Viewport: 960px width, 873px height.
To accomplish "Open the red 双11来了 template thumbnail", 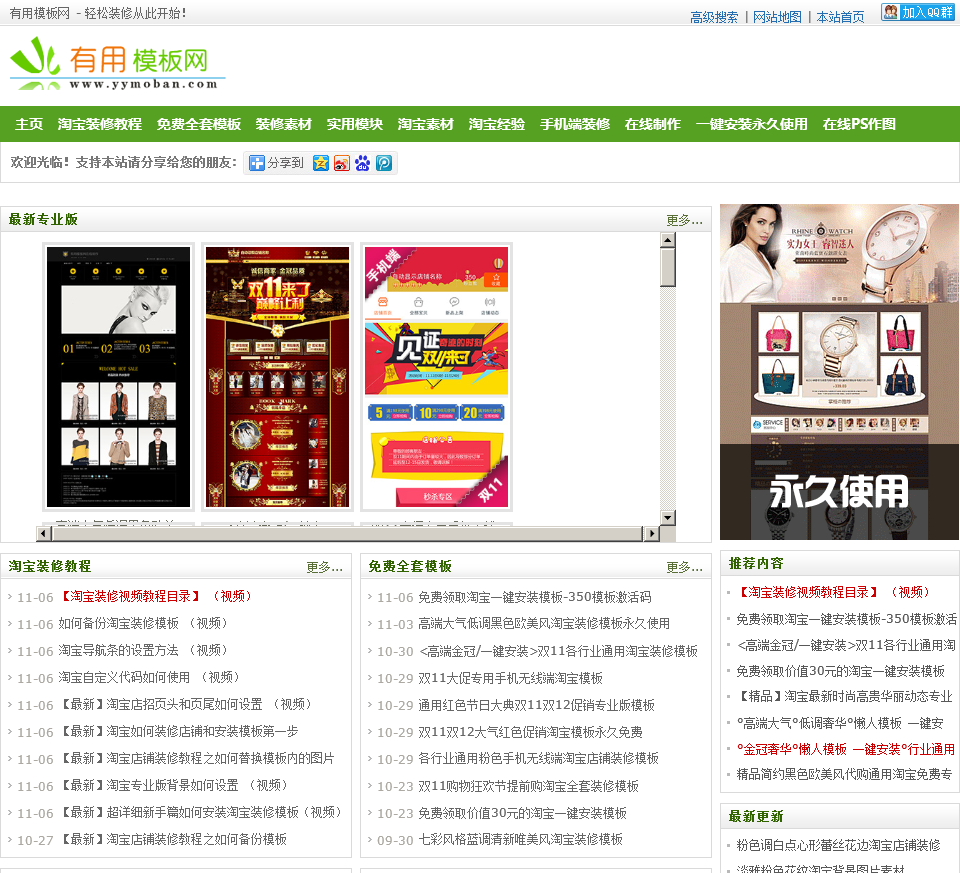I will coord(277,377).
